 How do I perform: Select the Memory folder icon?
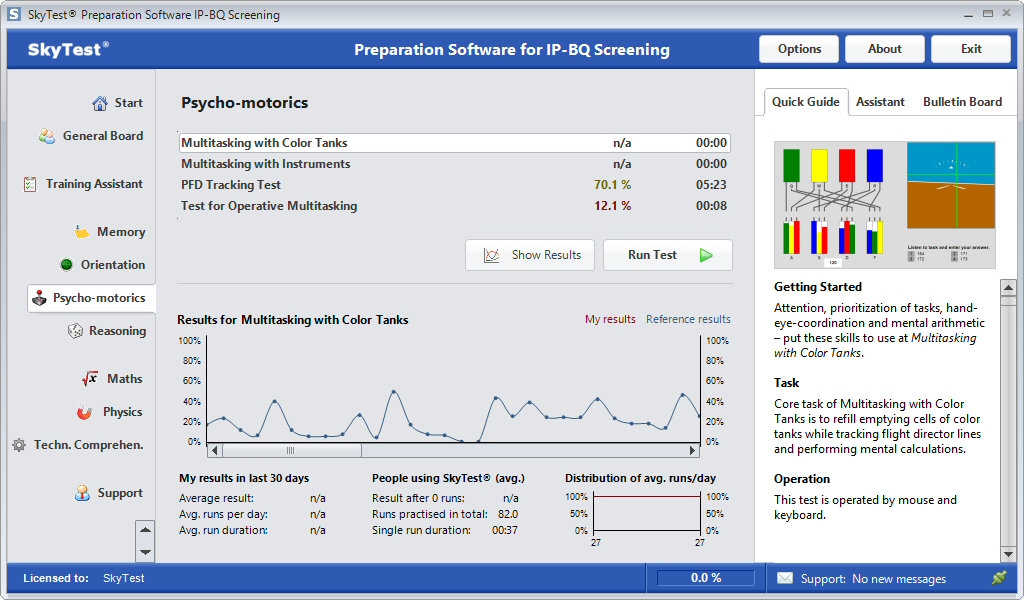click(x=82, y=232)
